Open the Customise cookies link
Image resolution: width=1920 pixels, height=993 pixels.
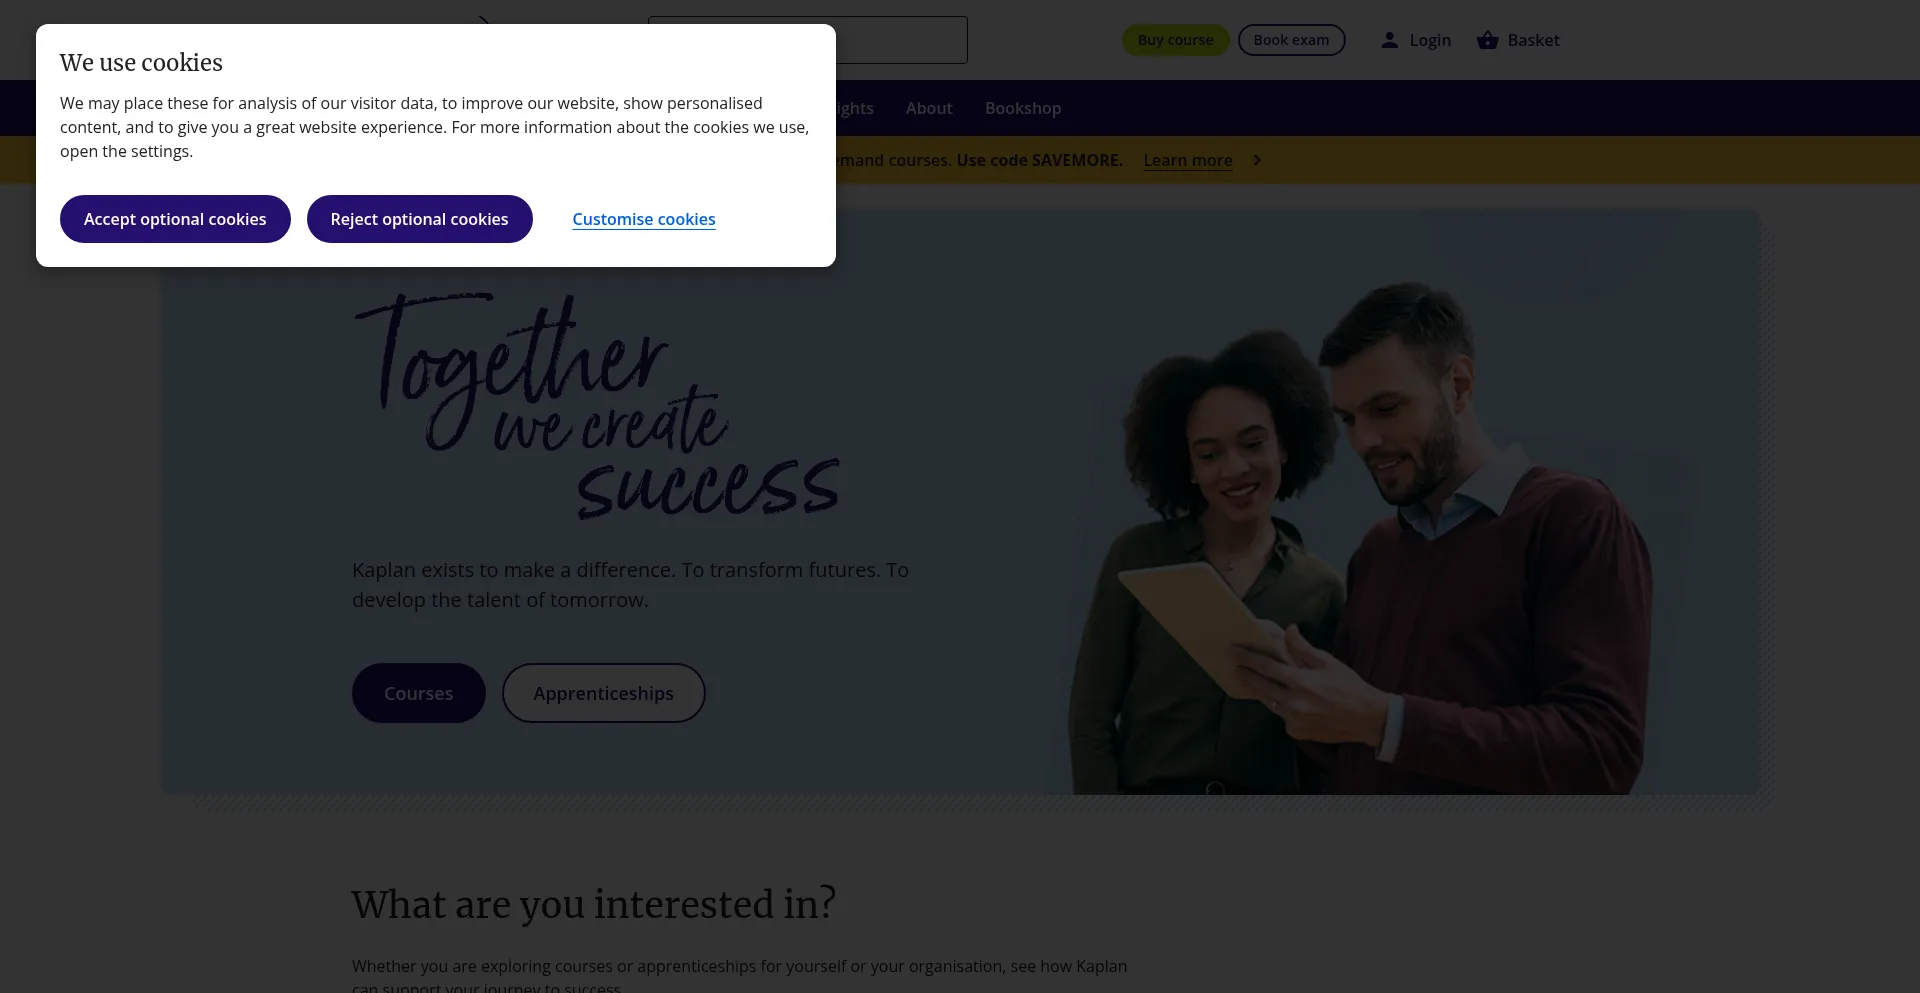(x=644, y=219)
